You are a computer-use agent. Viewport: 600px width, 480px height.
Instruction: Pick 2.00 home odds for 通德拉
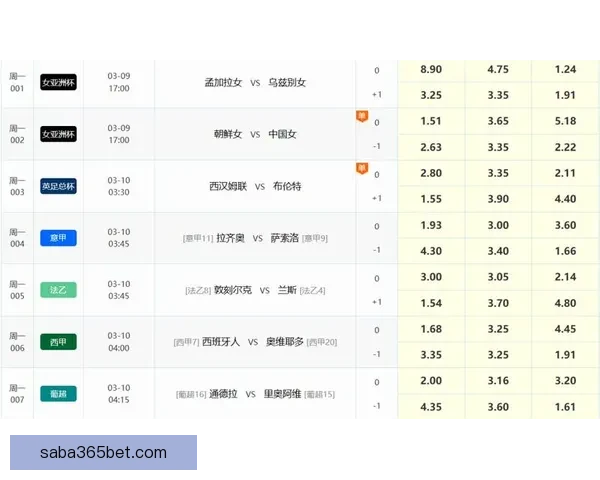[431, 381]
